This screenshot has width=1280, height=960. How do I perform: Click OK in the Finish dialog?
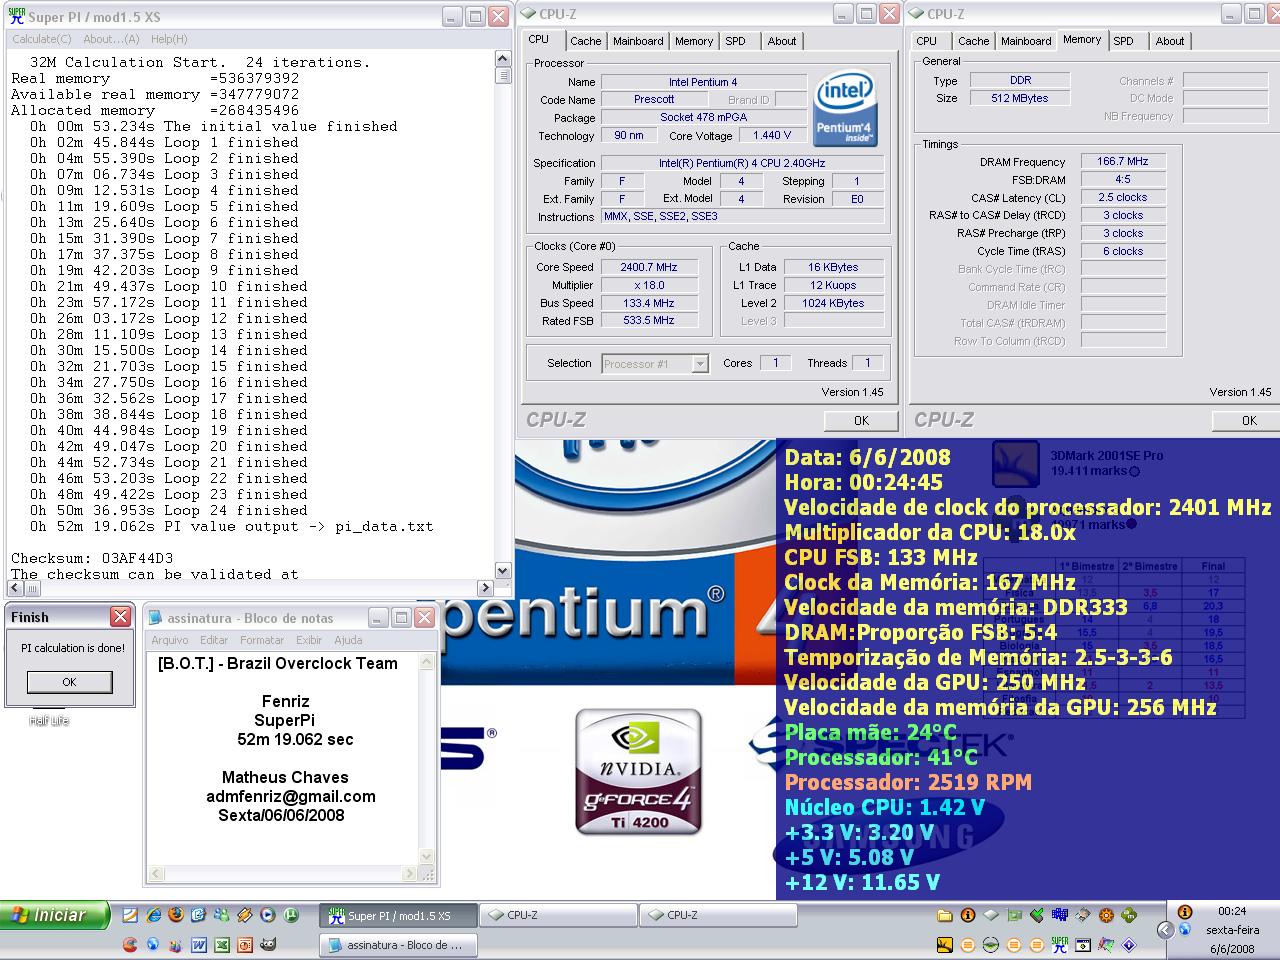[69, 682]
